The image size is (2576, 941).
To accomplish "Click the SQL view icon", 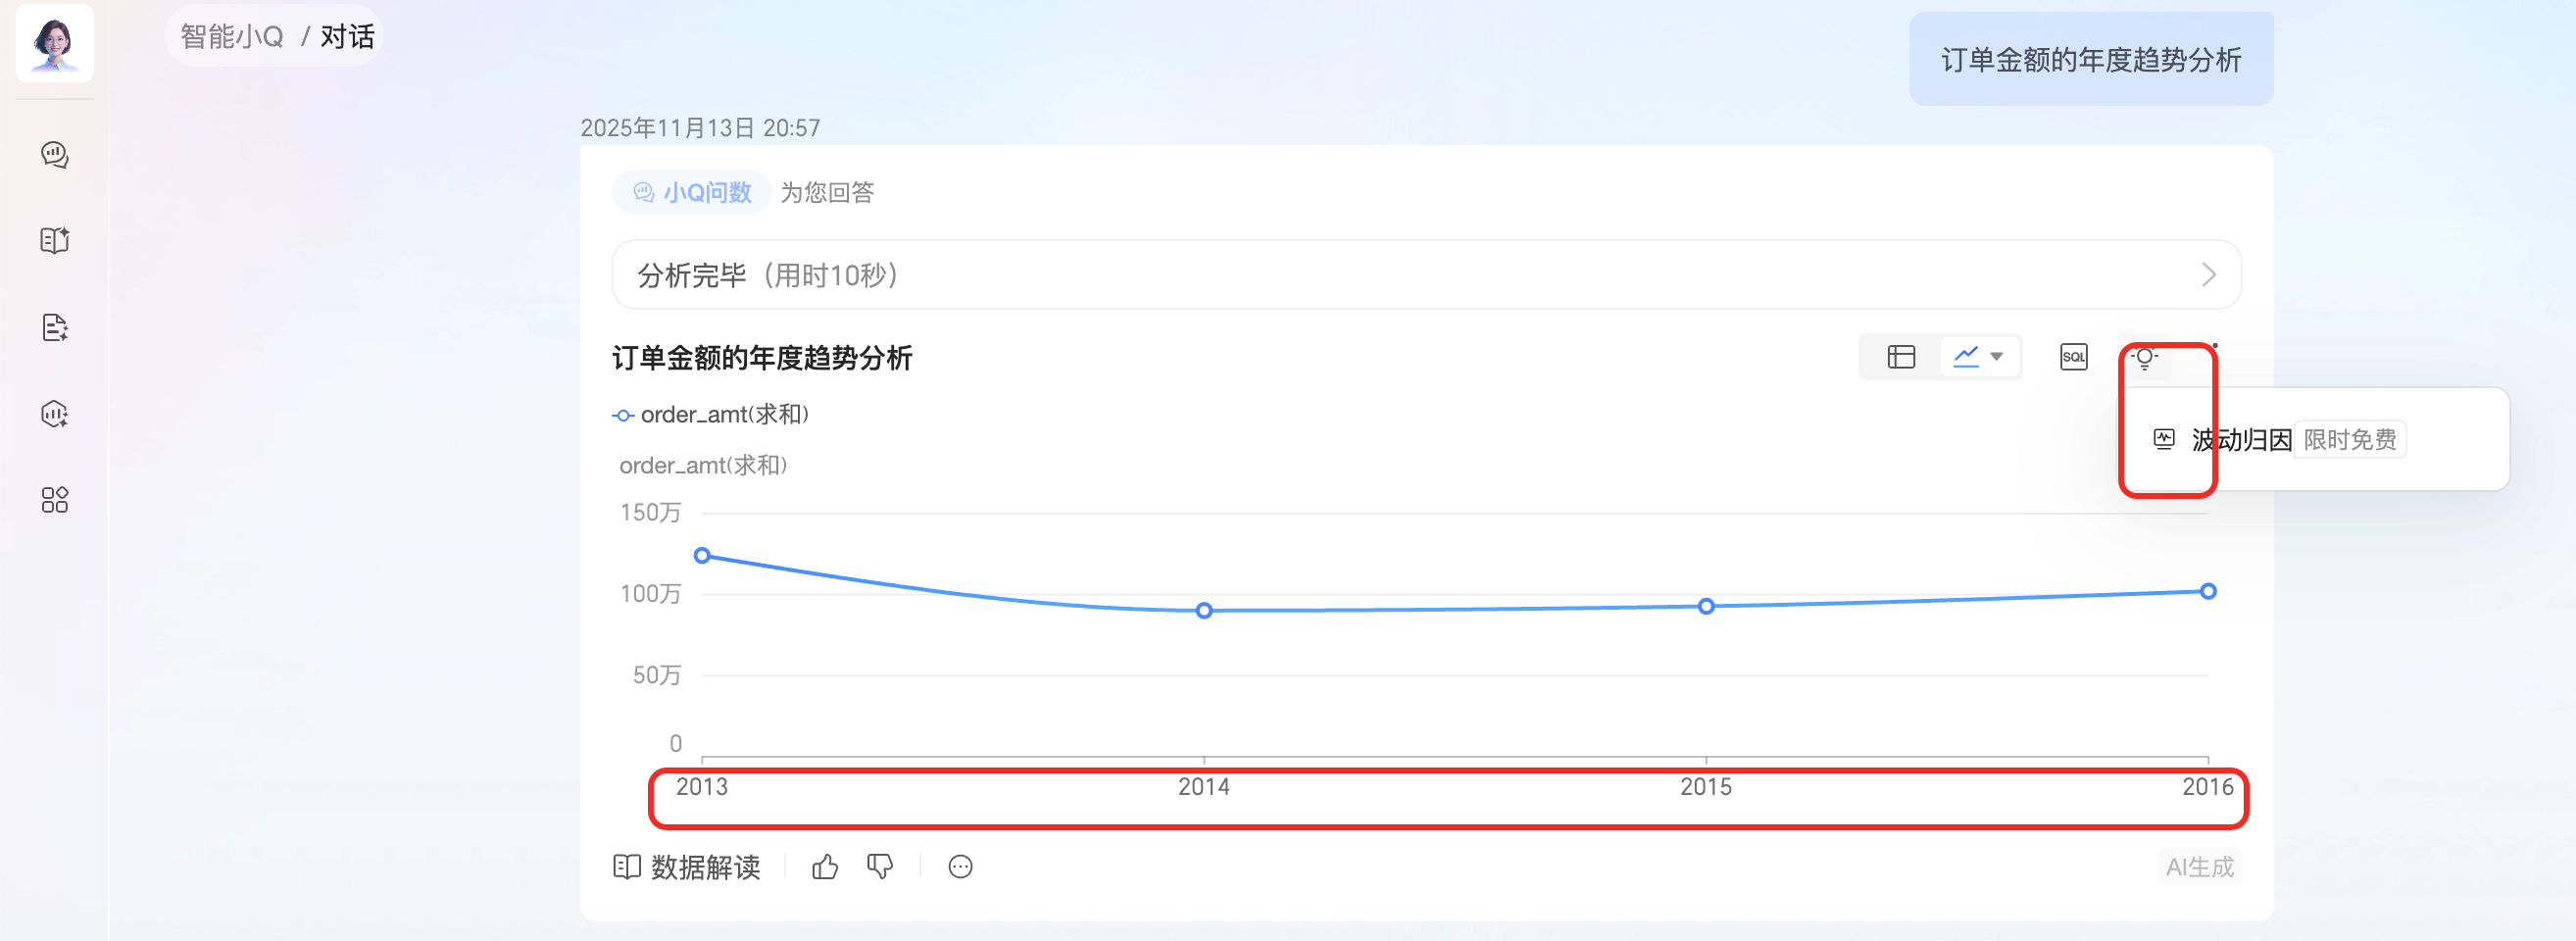I will pyautogui.click(x=2073, y=357).
